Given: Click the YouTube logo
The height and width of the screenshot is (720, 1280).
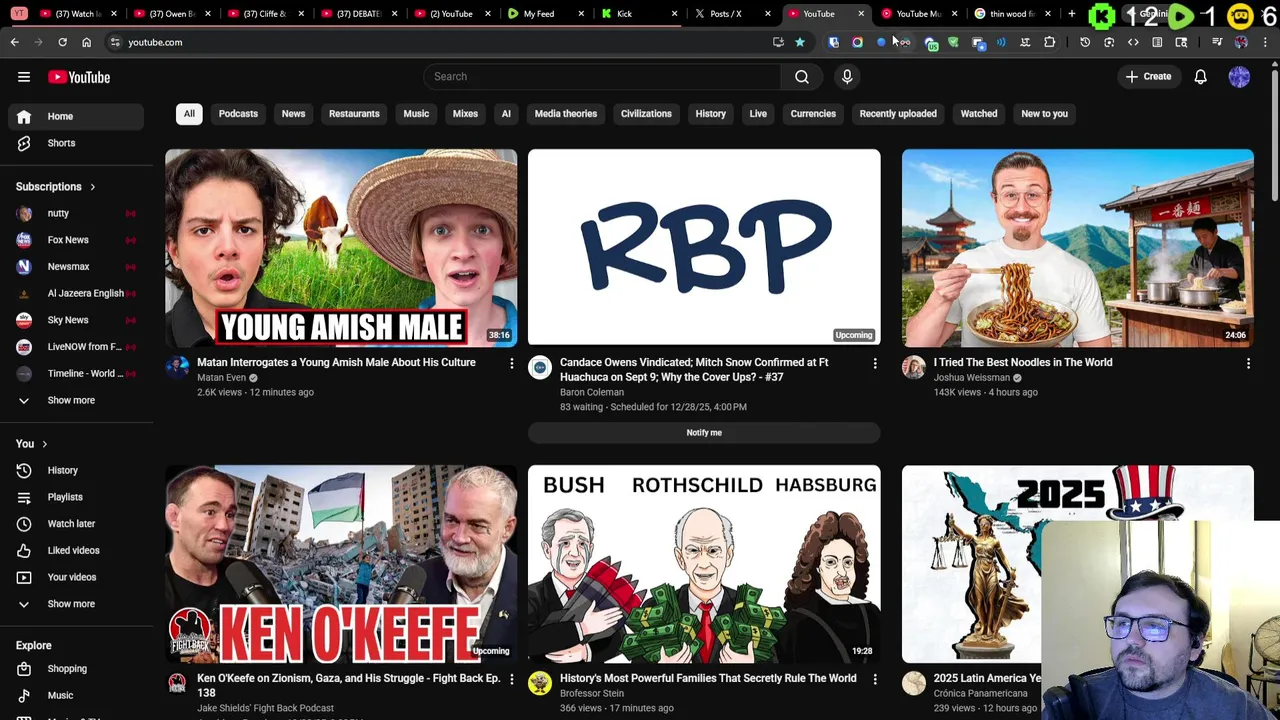Looking at the screenshot, I should 79,77.
